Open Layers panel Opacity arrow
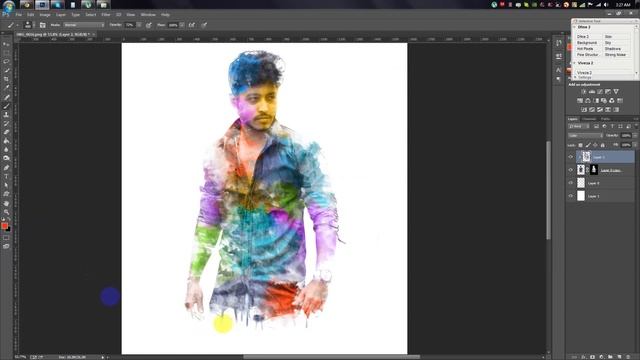The image size is (640, 360). pyautogui.click(x=635, y=136)
